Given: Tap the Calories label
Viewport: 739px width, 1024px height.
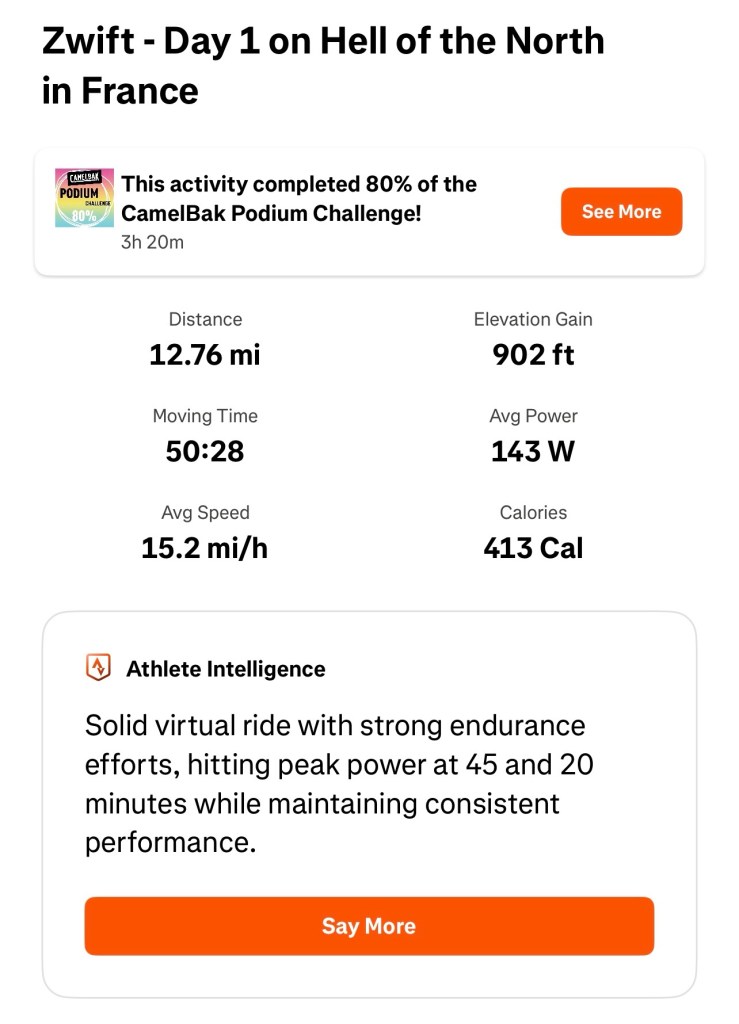Looking at the screenshot, I should (533, 513).
